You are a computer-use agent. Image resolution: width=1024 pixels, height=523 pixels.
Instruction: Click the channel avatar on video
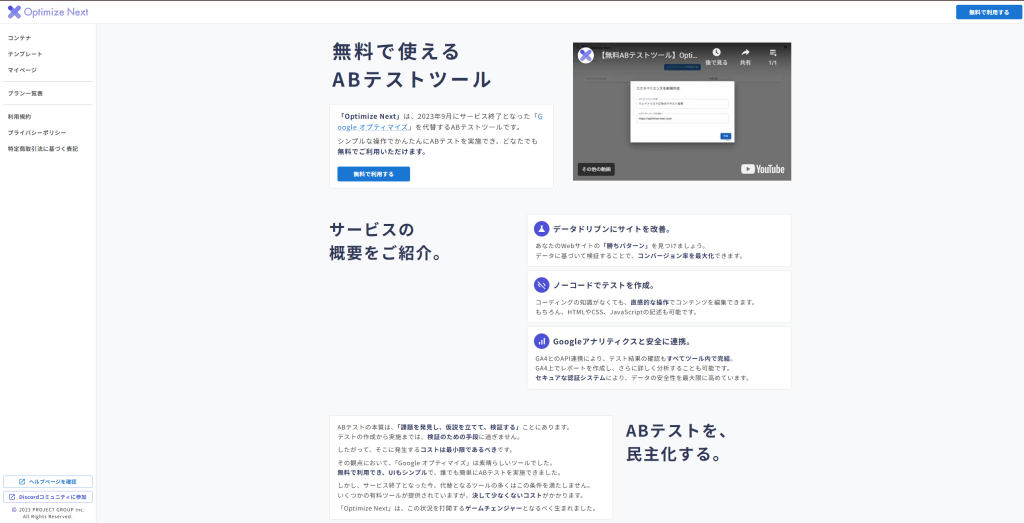(586, 55)
